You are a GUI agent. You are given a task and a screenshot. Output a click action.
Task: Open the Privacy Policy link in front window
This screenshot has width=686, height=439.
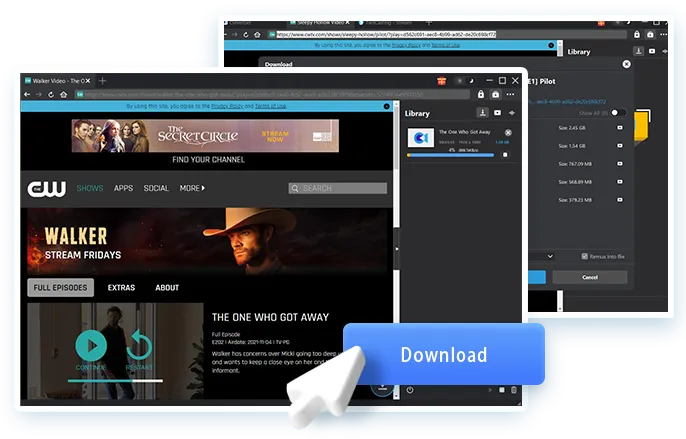(227, 106)
